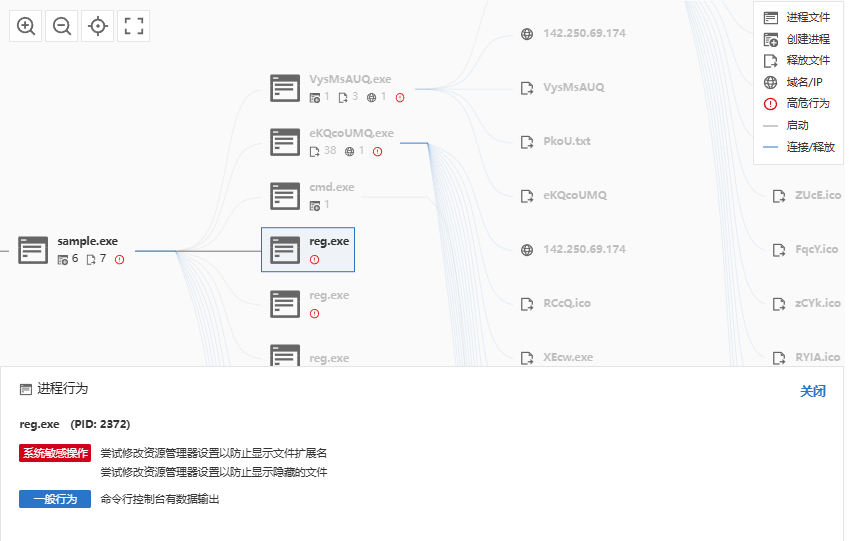Click file icon next to ZUcE.ico
Screen dimensions: 863x541
779,196
